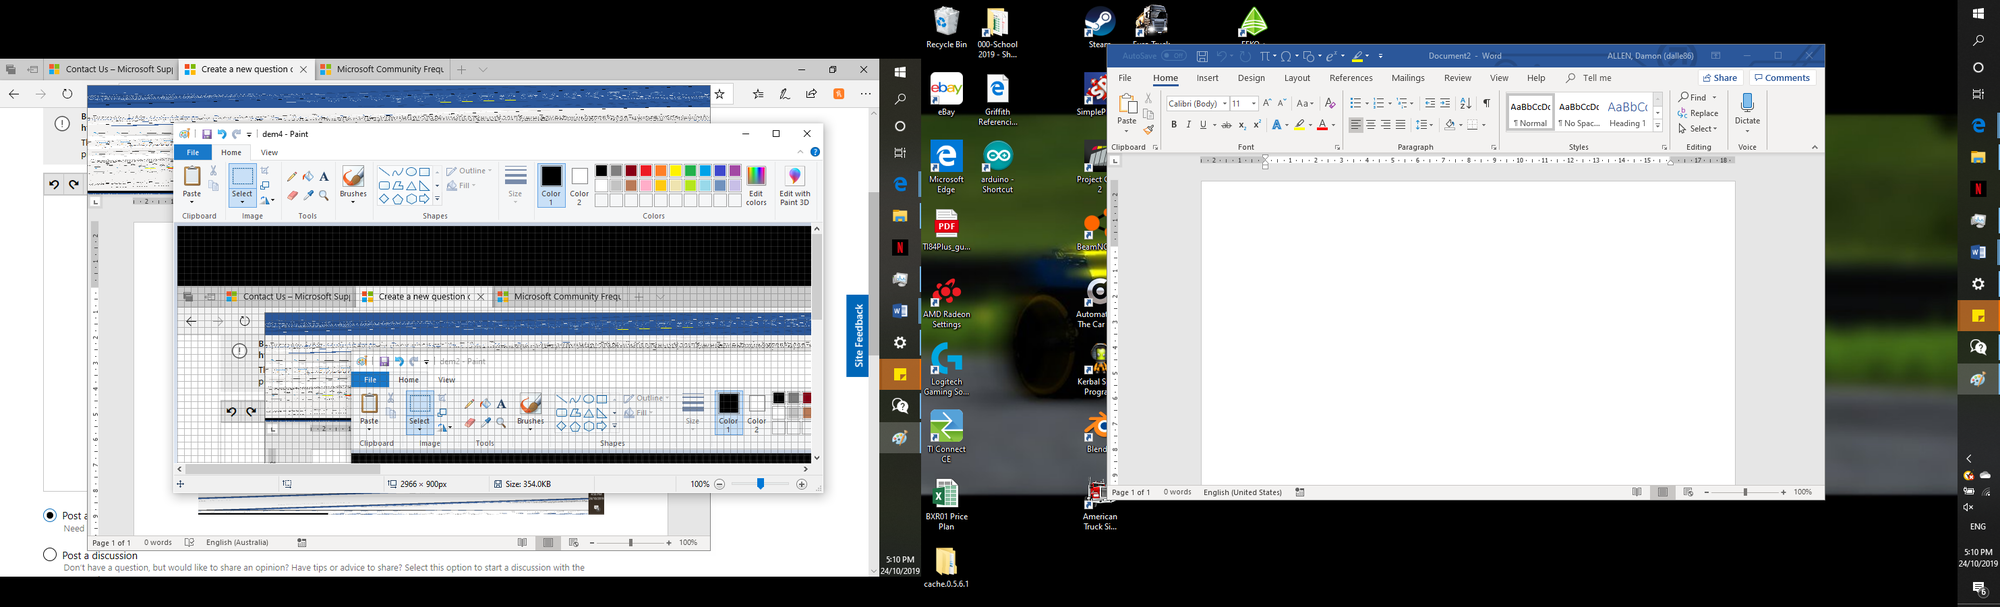Viewport: 2000px width, 607px height.
Task: Open Recycle Bin on the desktop
Action: (946, 28)
